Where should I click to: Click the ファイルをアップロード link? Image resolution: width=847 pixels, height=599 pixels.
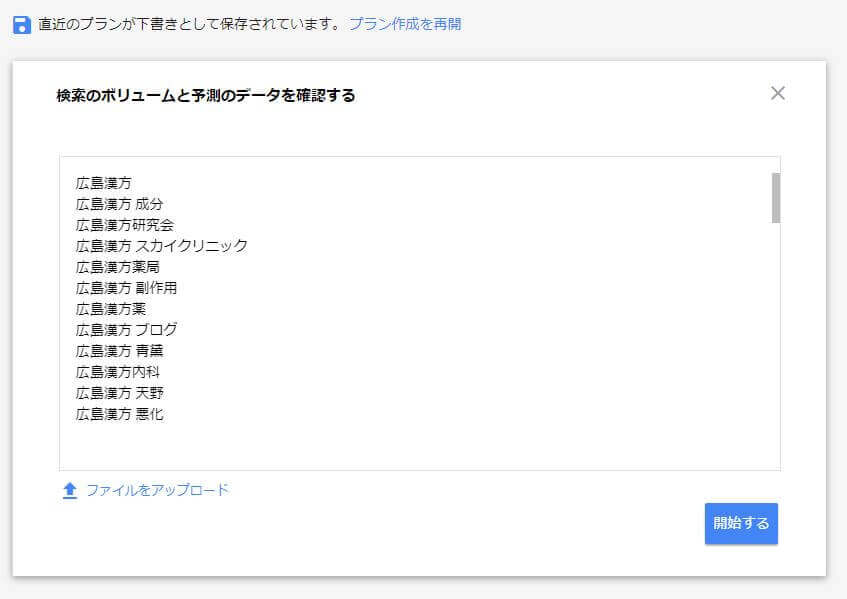[158, 490]
